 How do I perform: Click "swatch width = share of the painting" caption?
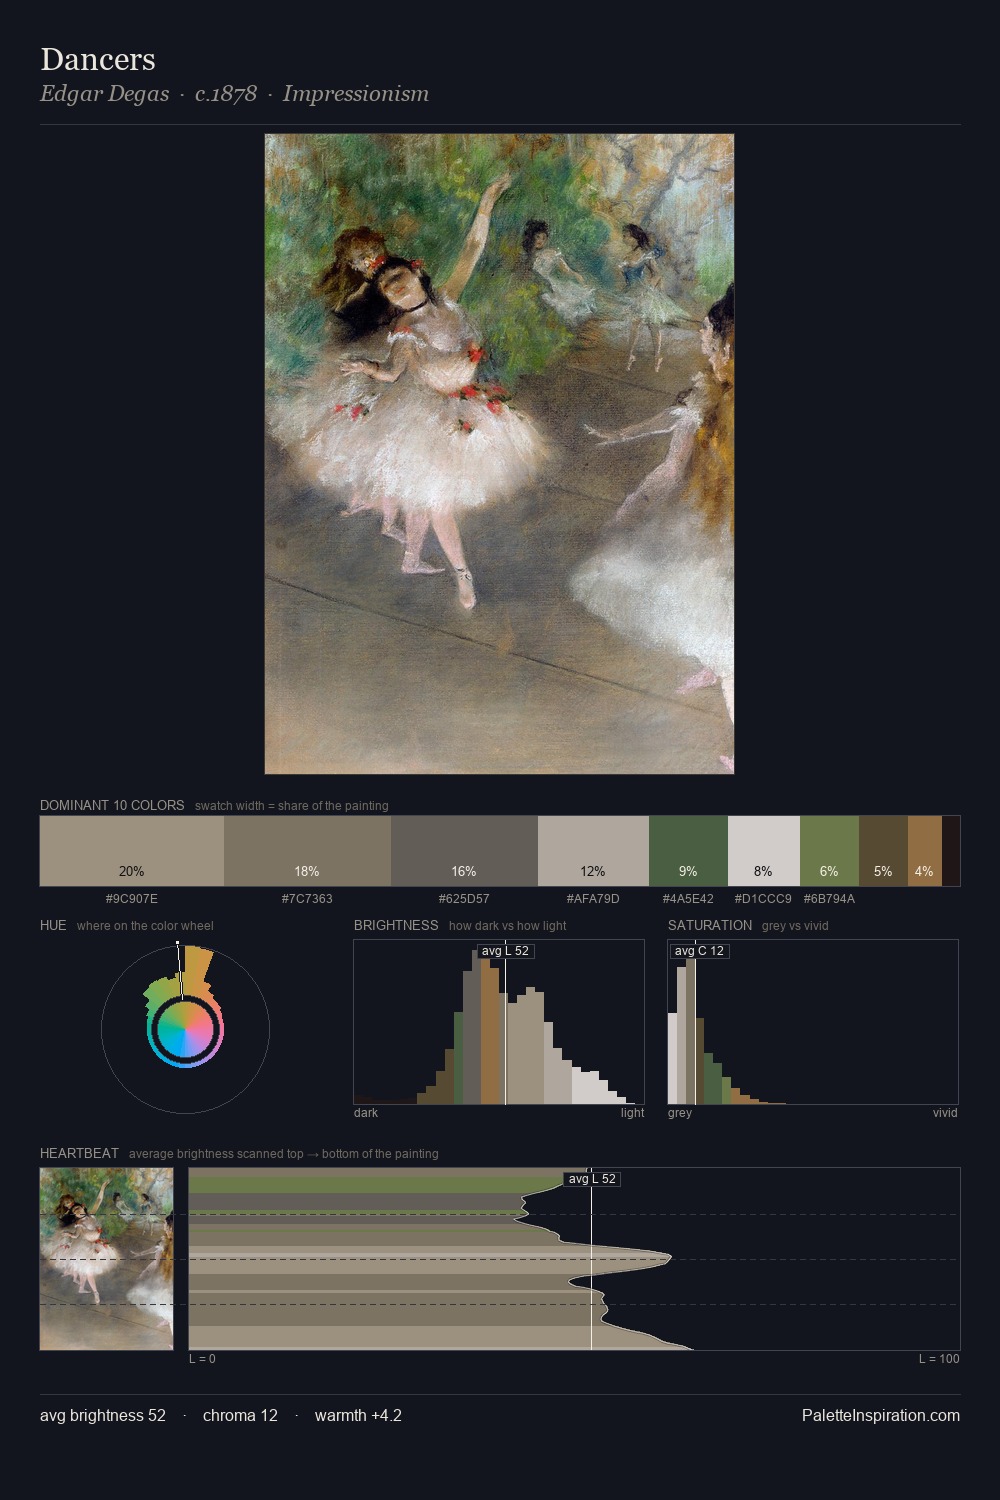pos(292,806)
